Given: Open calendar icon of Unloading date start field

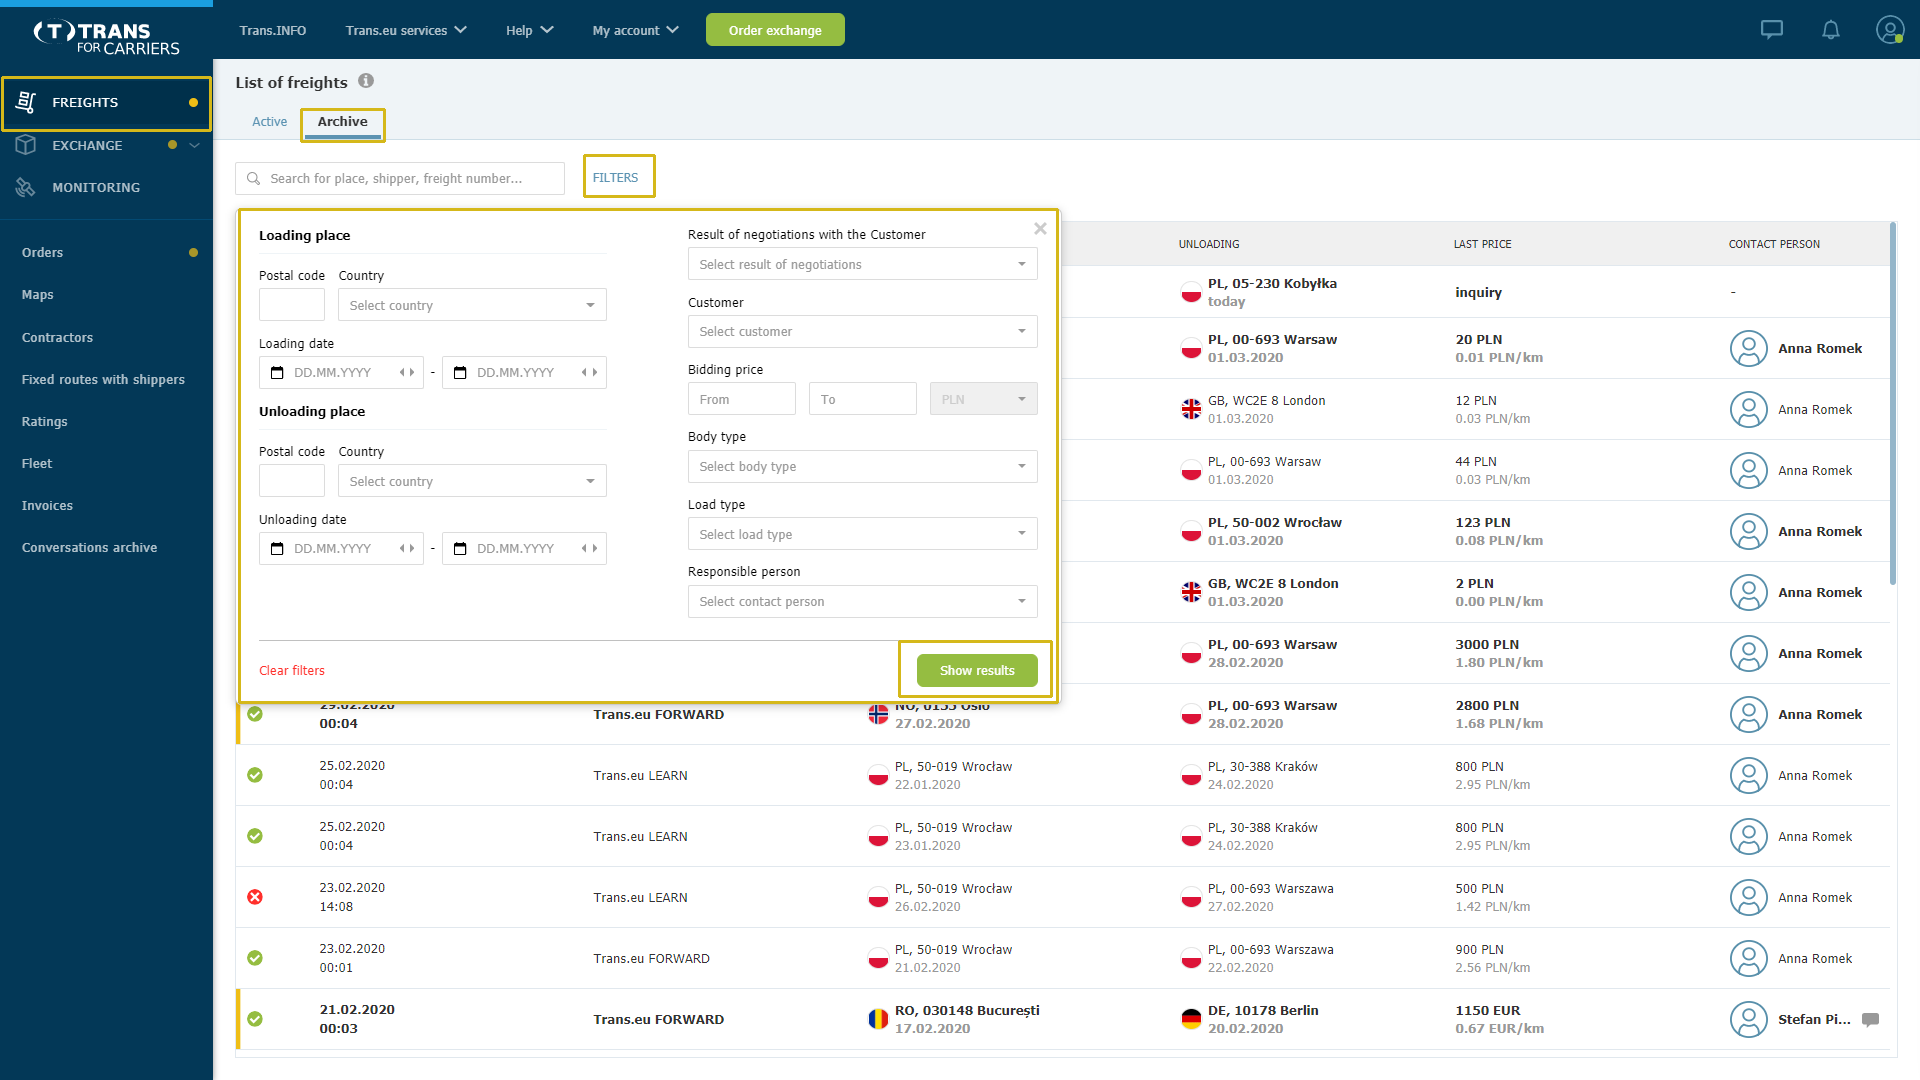Looking at the screenshot, I should [277, 548].
